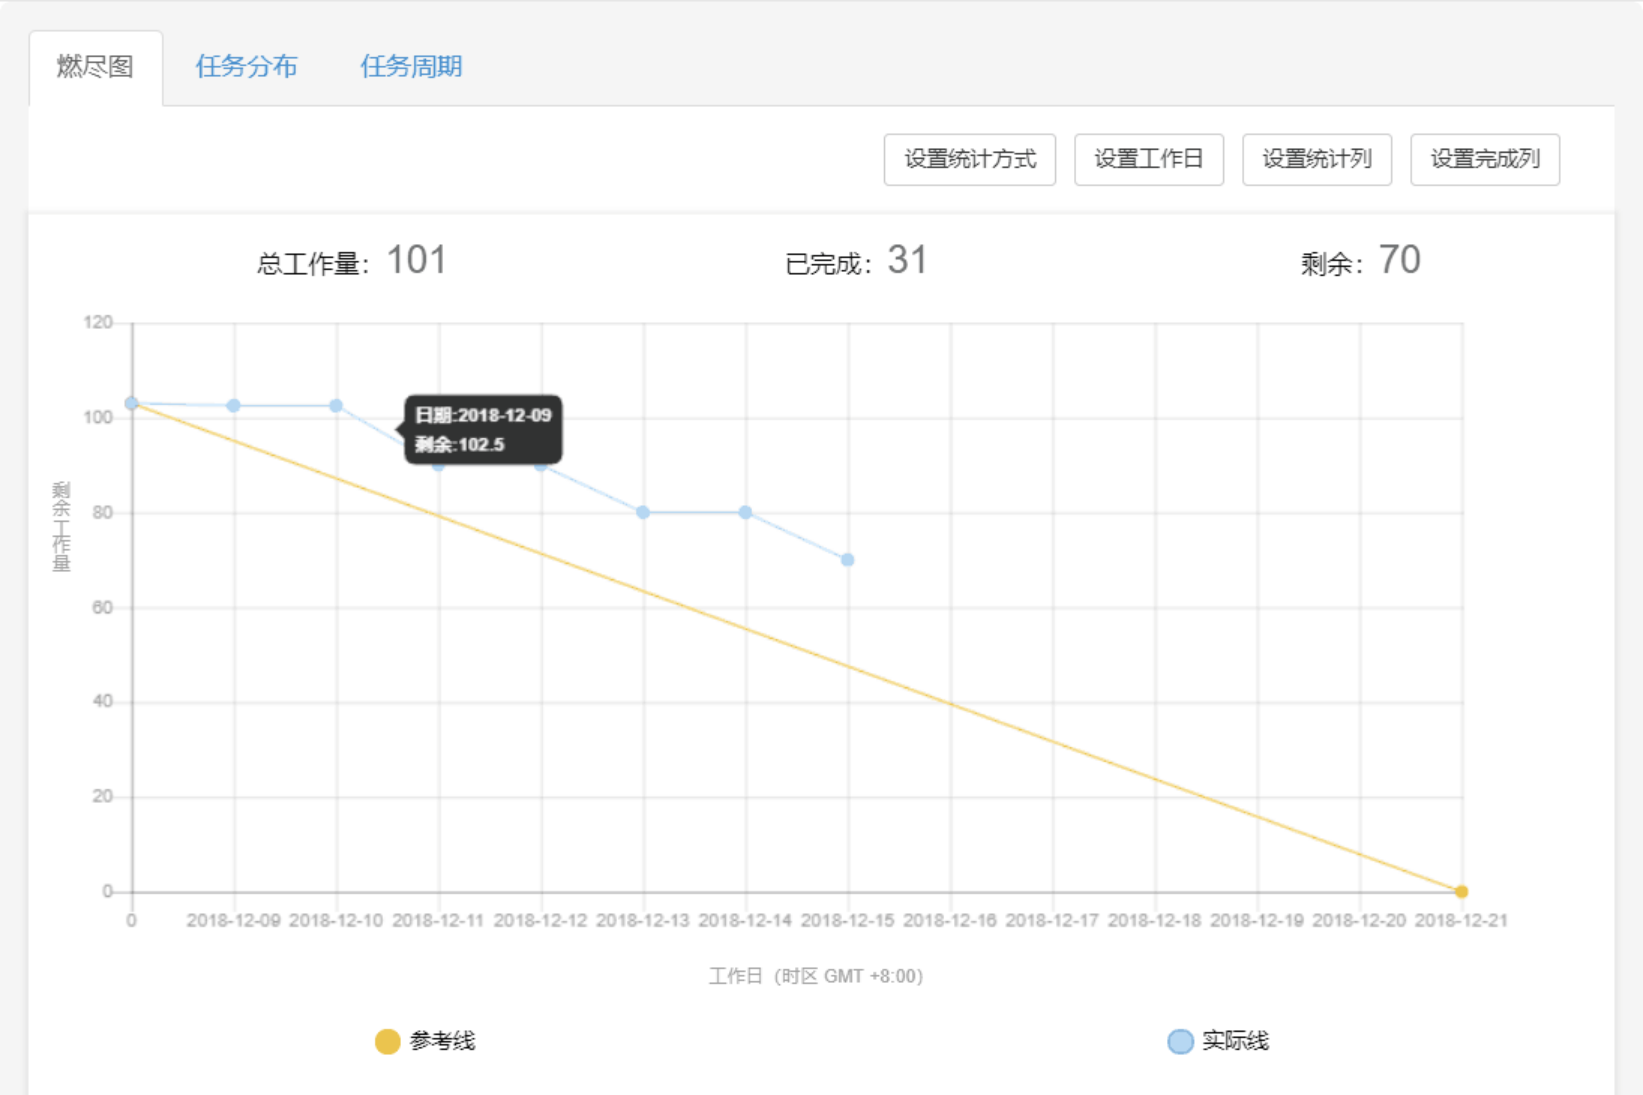The image size is (1643, 1095).
Task: Click the 设置统计列 button
Action: click(1317, 160)
